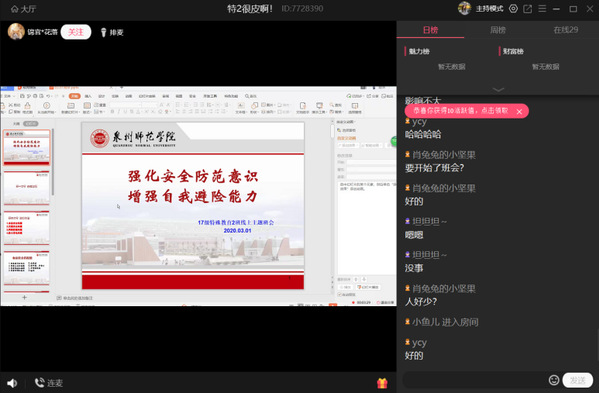Screen dimensions: 599x393
Task: Select the 魅力榜 ranking heading
Action: (419, 51)
